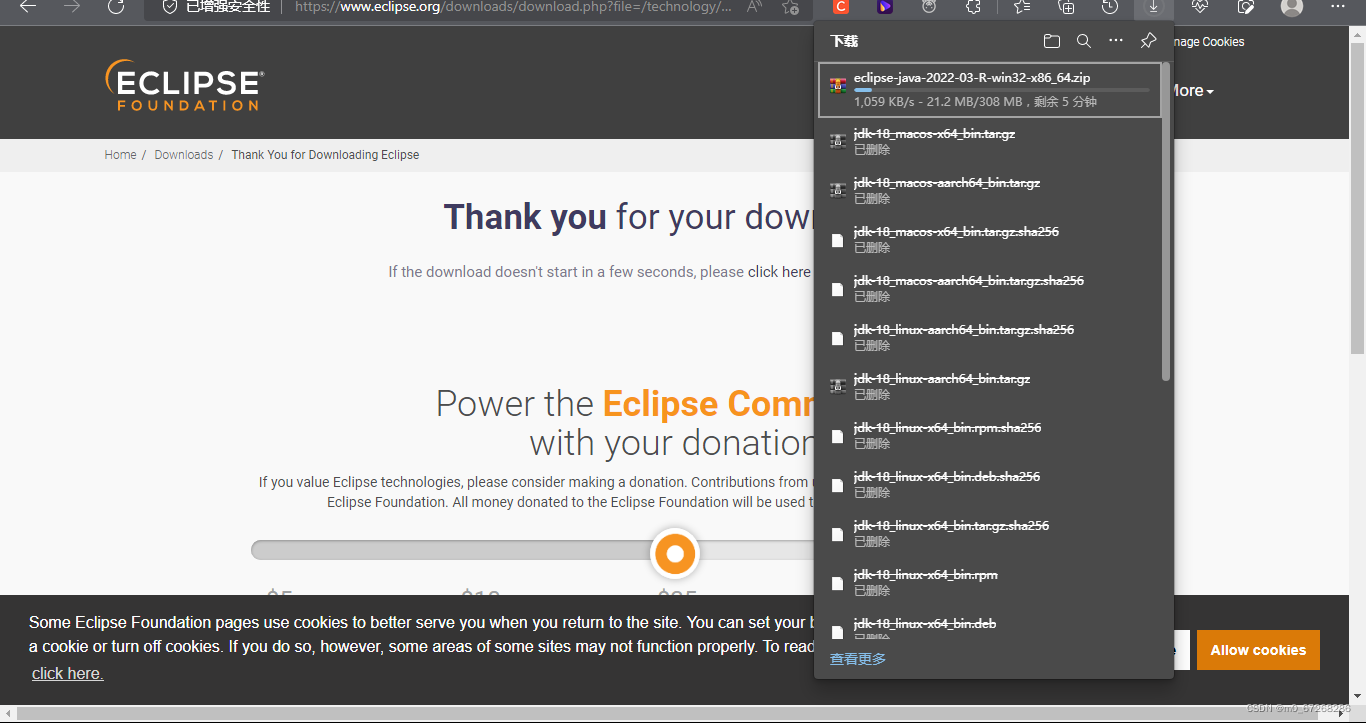1366x723 pixels.
Task: Click the address bar URL field
Action: pyautogui.click(x=513, y=7)
